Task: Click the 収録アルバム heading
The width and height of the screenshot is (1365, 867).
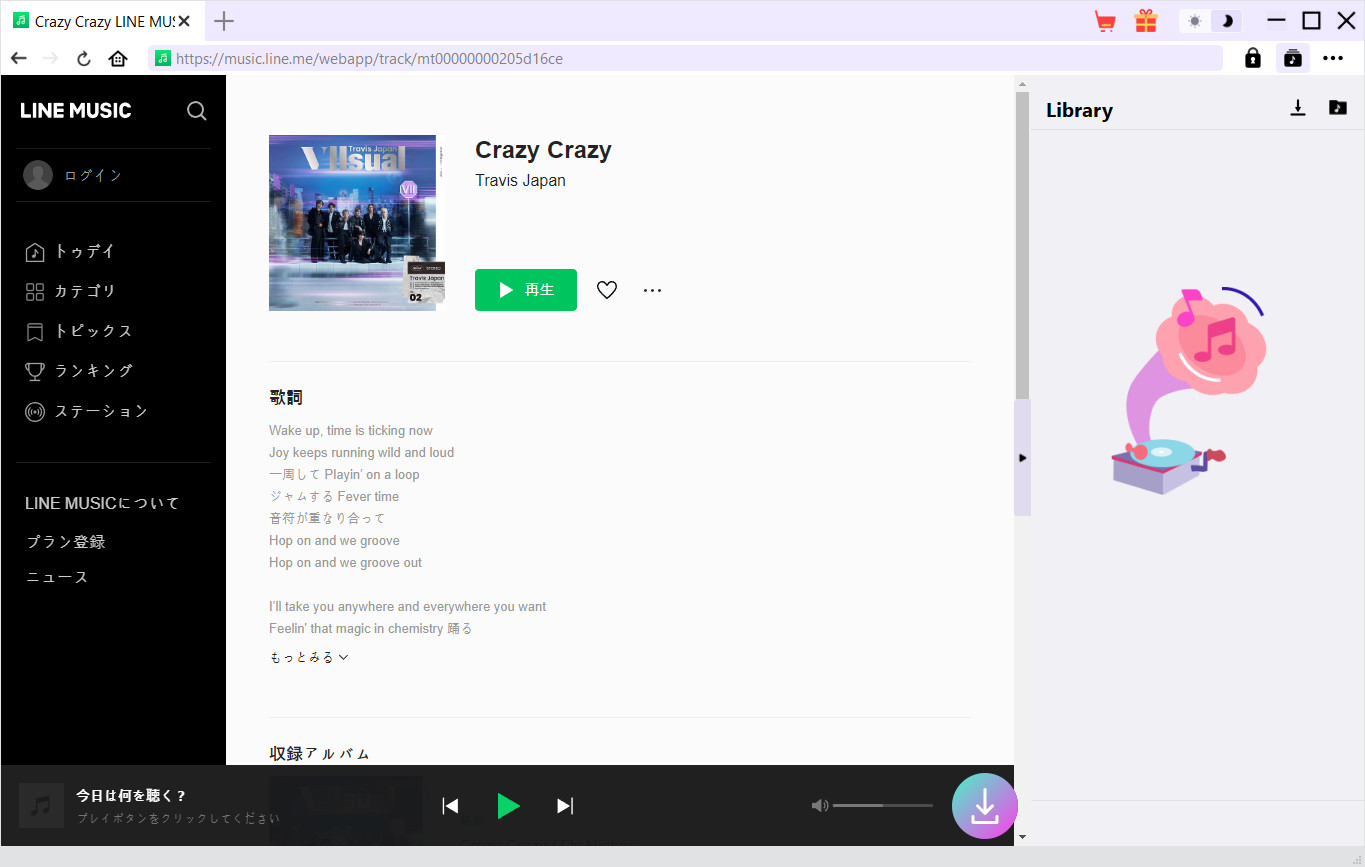Action: [x=319, y=754]
